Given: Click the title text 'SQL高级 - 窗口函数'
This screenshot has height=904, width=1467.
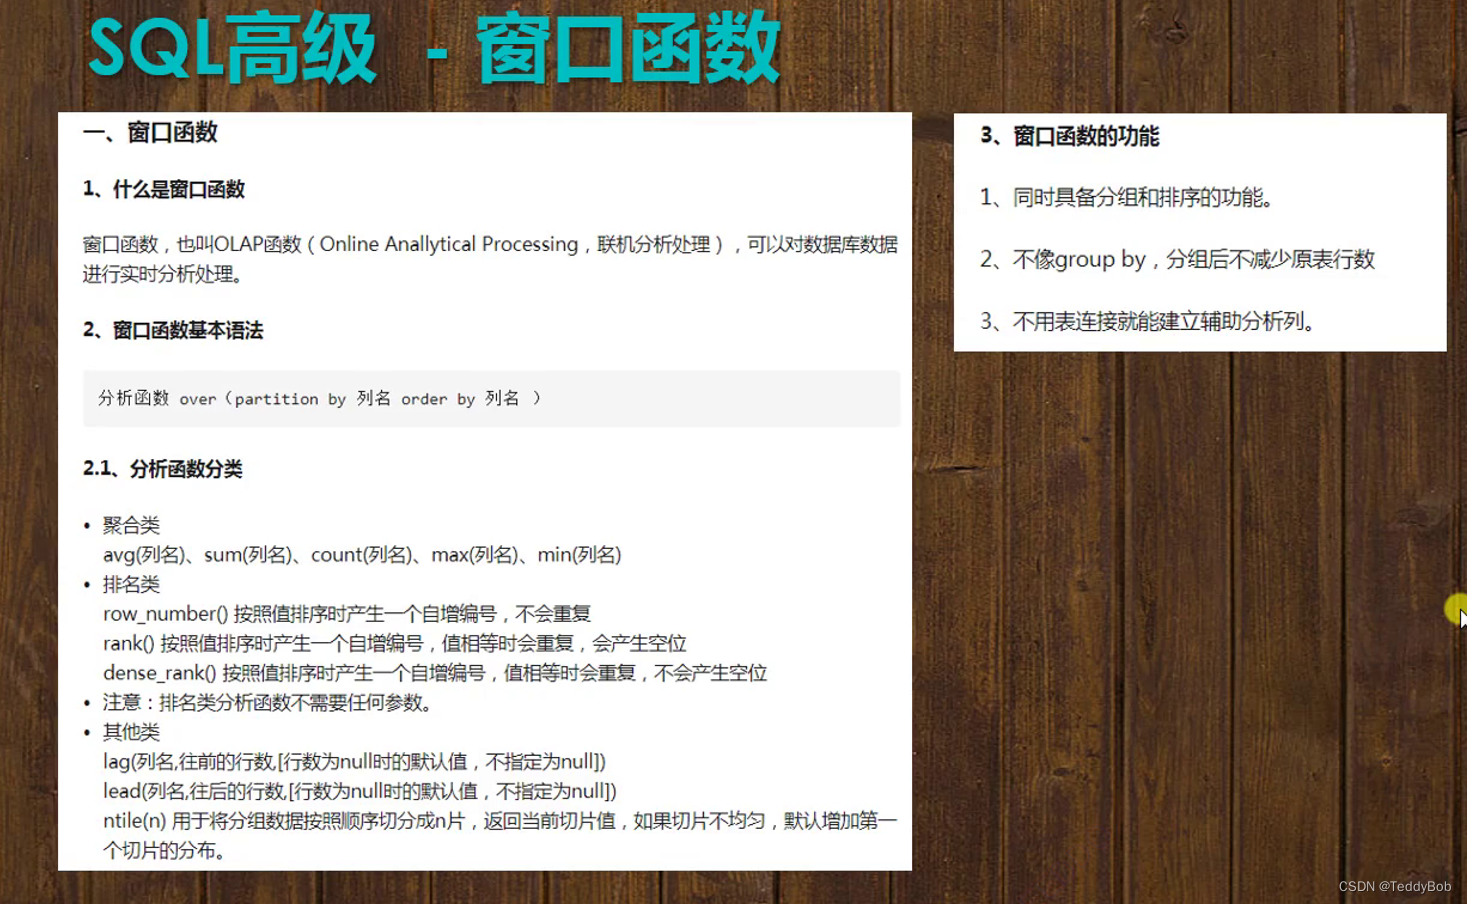Looking at the screenshot, I should click(434, 48).
